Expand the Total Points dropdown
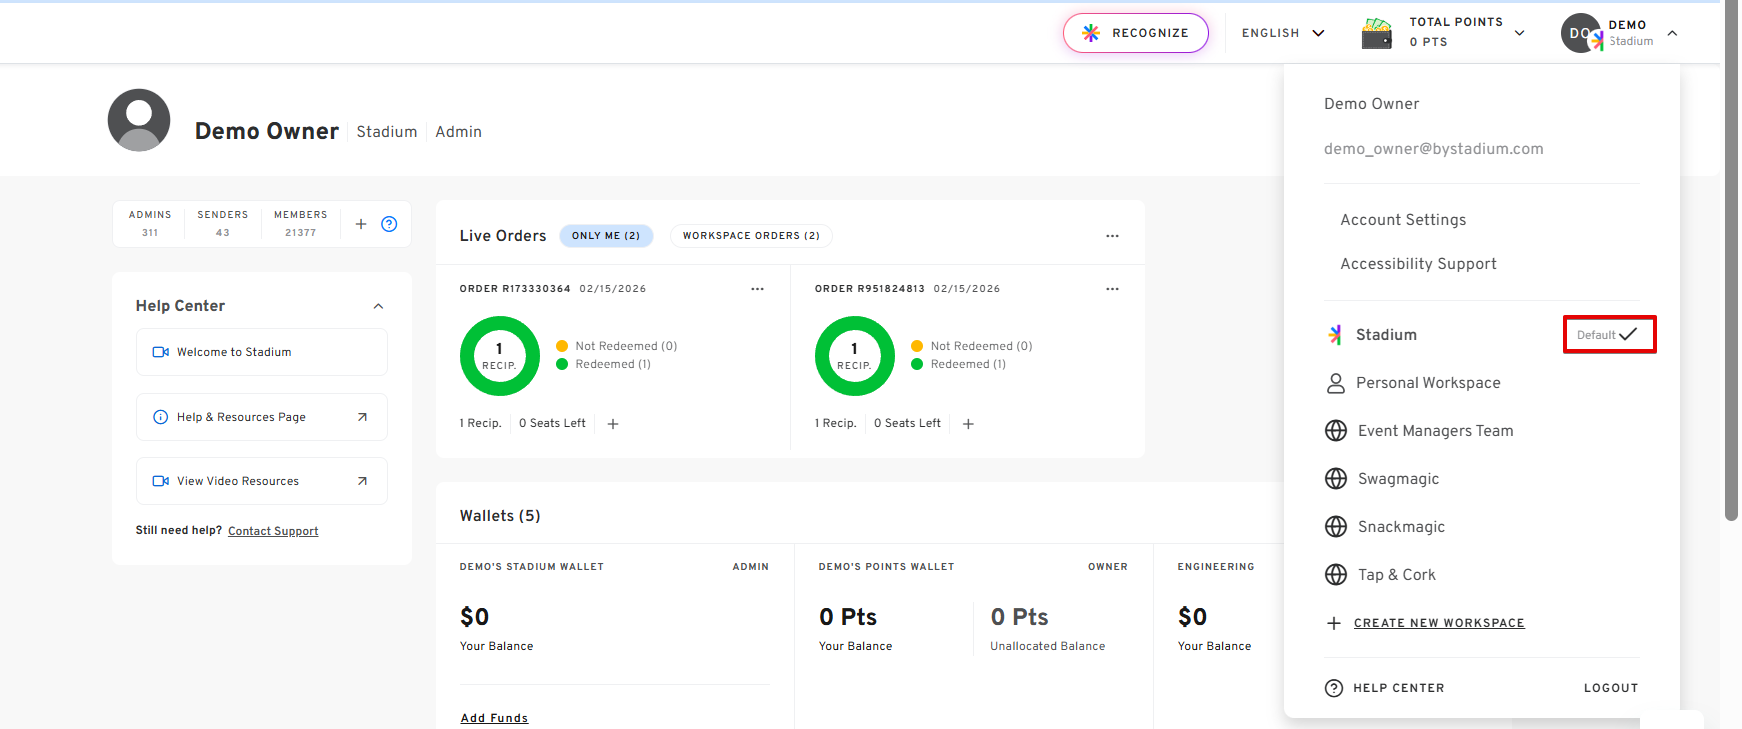The height and width of the screenshot is (729, 1742). coord(1519,33)
